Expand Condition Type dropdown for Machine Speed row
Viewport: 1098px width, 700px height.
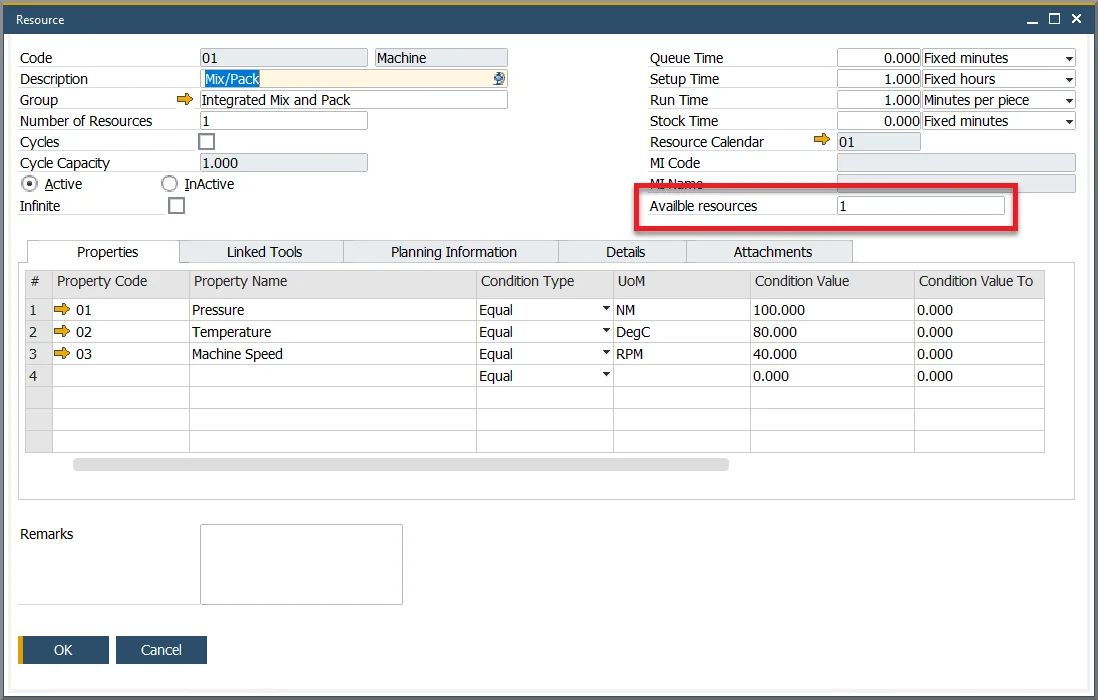pos(606,353)
